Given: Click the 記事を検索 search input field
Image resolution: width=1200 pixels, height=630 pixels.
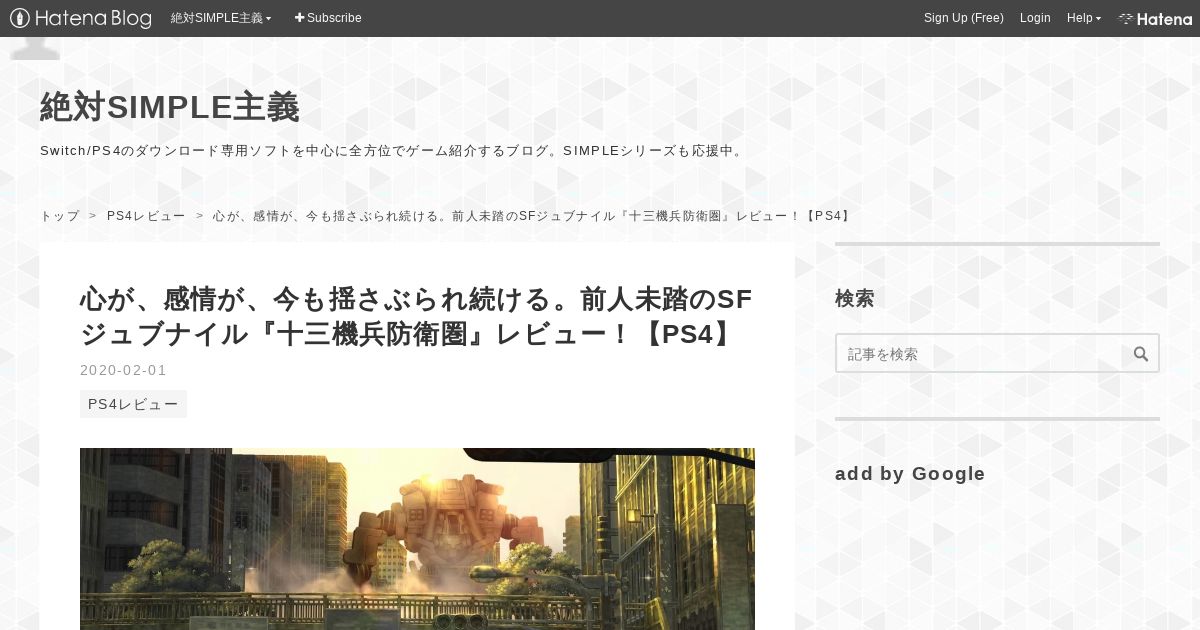Looking at the screenshot, I should pos(980,353).
